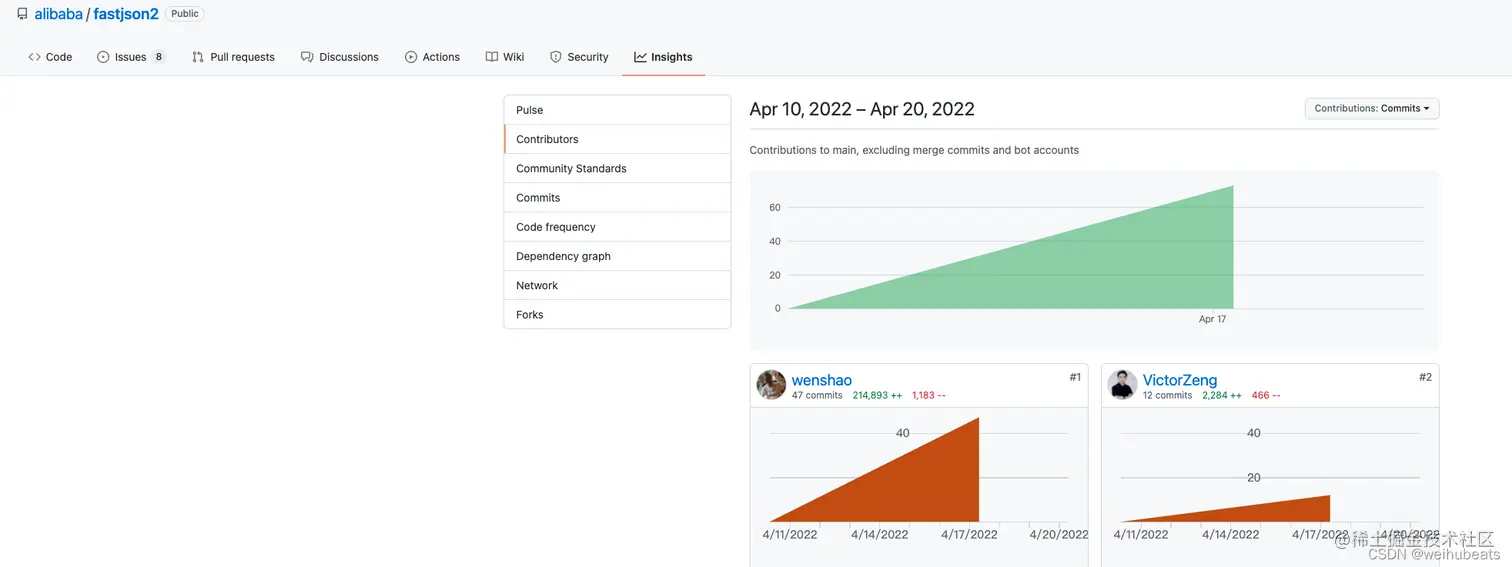This screenshot has height=567, width=1512.
Task: Open the alibaba organization link
Action: coord(58,15)
